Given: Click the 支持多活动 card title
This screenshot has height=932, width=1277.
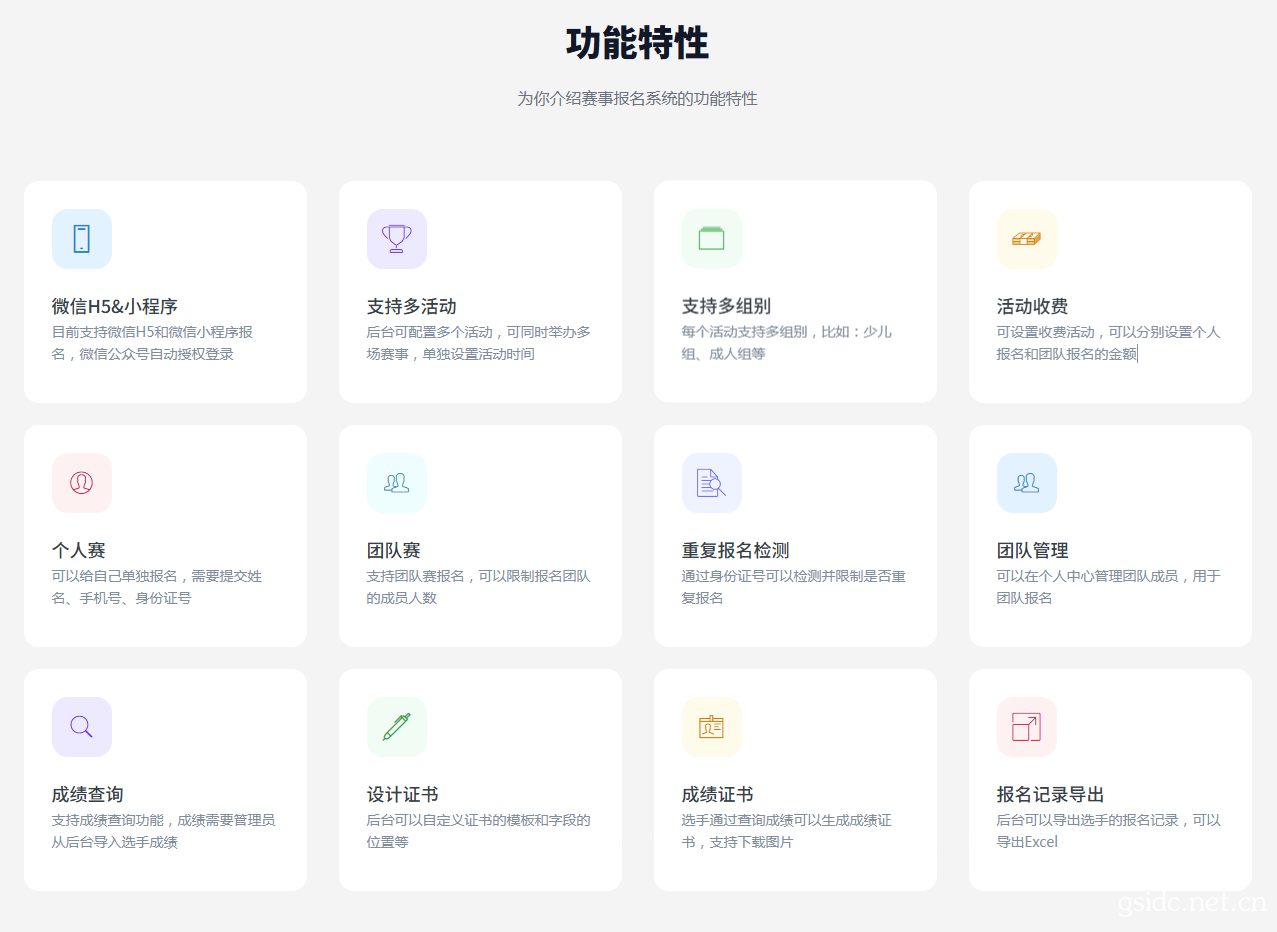Looking at the screenshot, I should 412,306.
